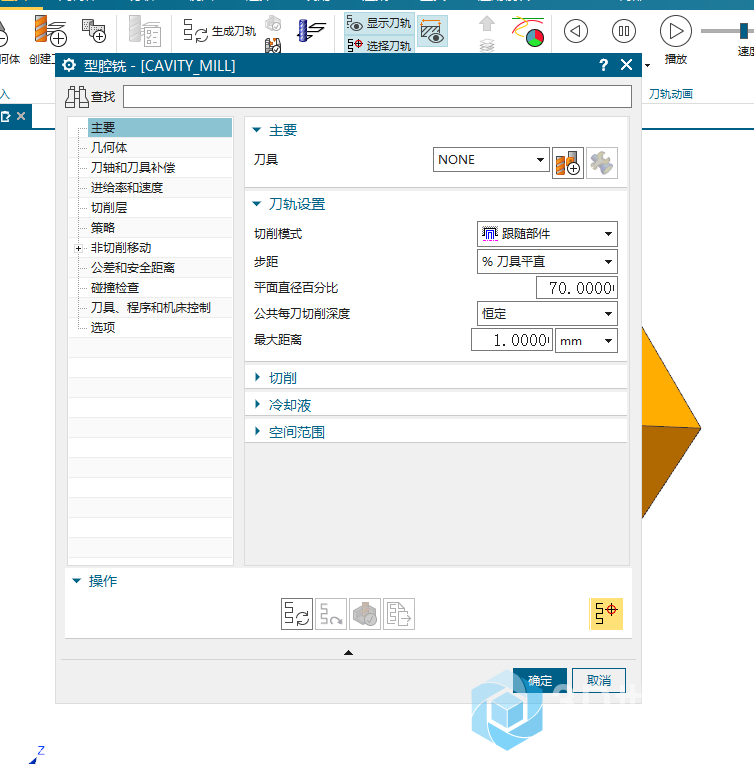Viewport: 754px width, 764px height.
Task: Open the 刀具 NONE dropdown
Action: [x=491, y=159]
